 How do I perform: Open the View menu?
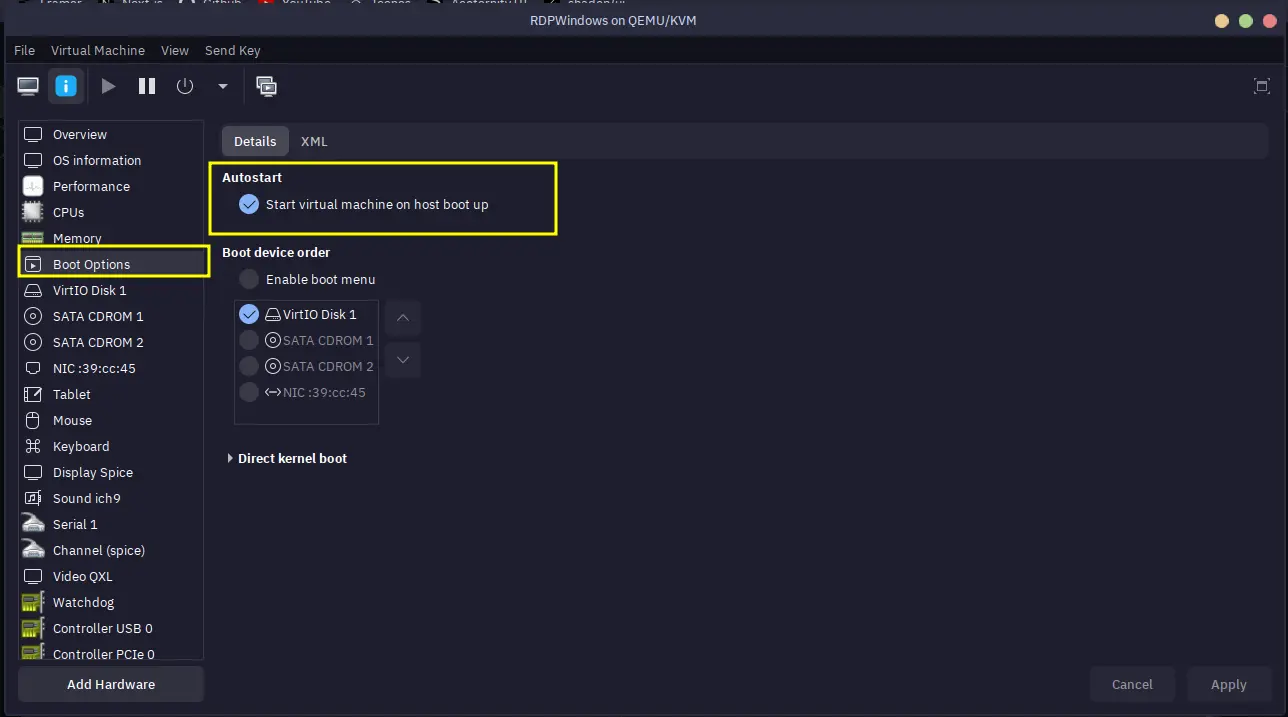(175, 50)
